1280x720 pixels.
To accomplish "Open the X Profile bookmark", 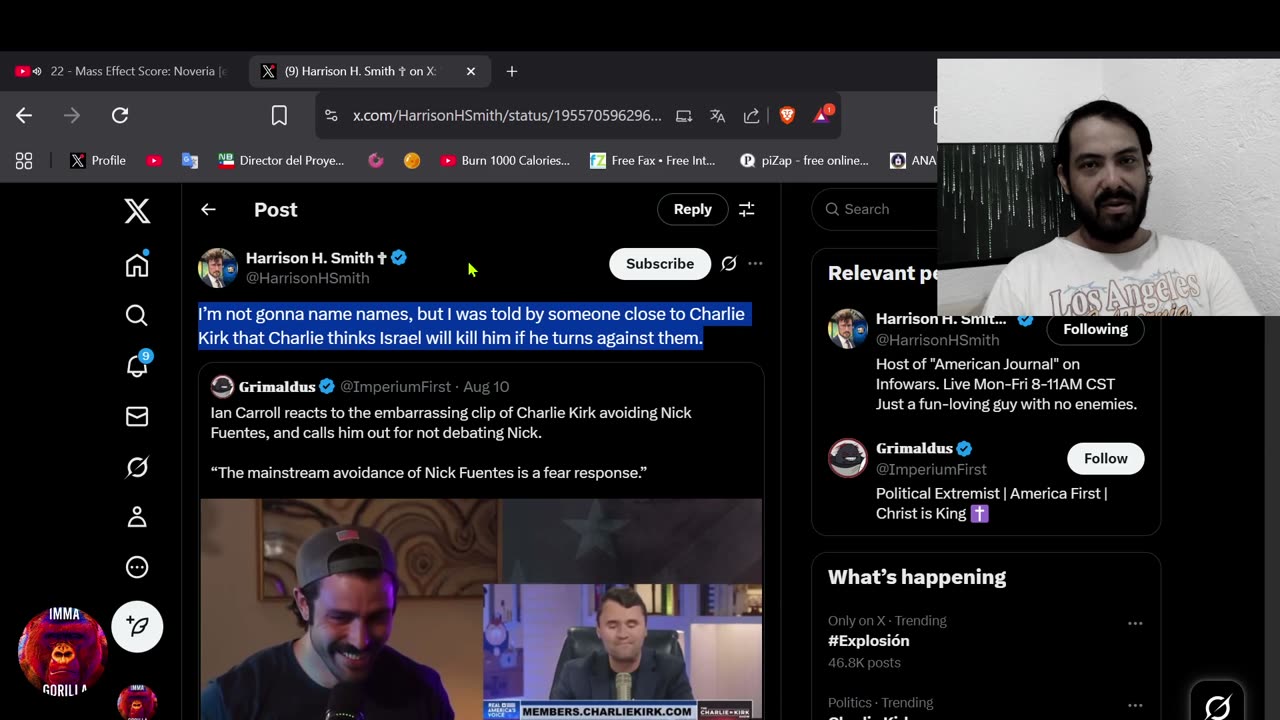I will 98,161.
